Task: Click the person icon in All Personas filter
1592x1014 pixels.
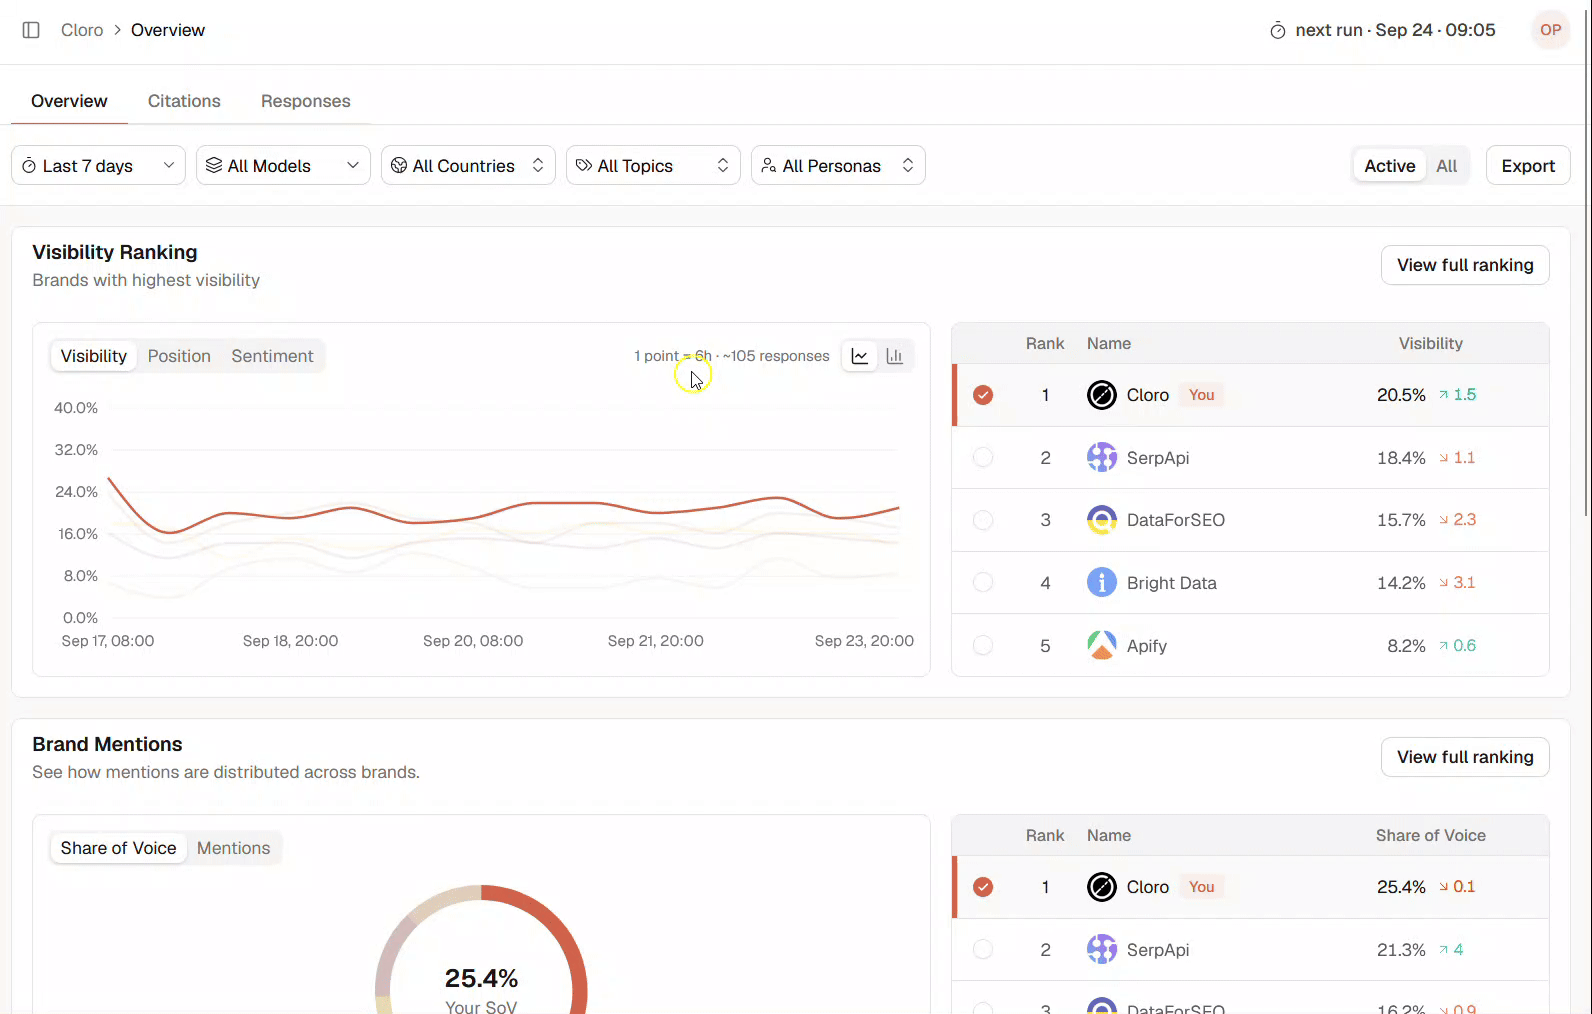Action: (769, 166)
